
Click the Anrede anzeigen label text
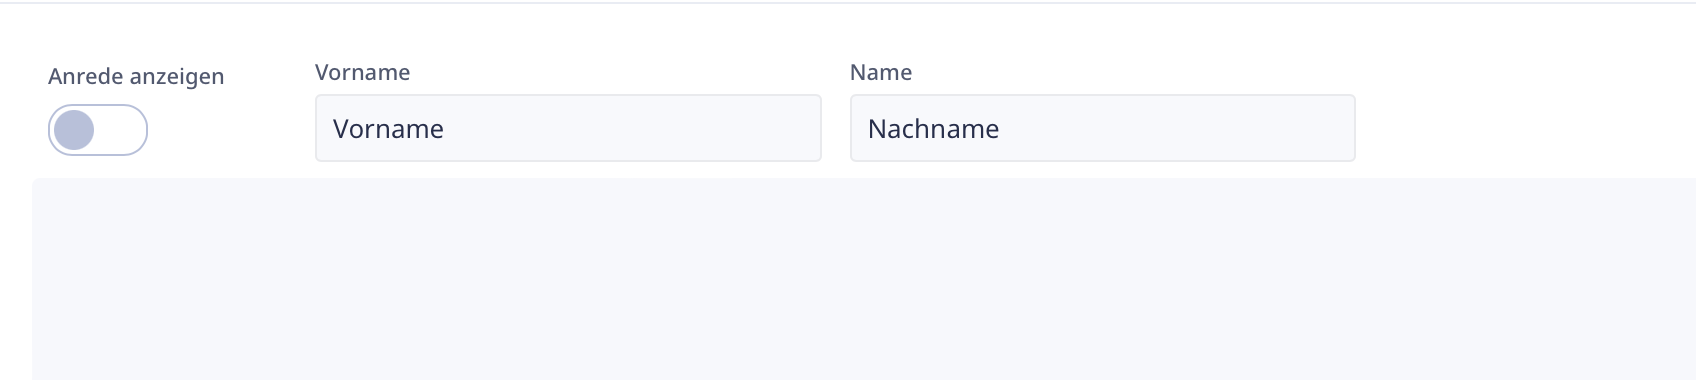tap(136, 77)
